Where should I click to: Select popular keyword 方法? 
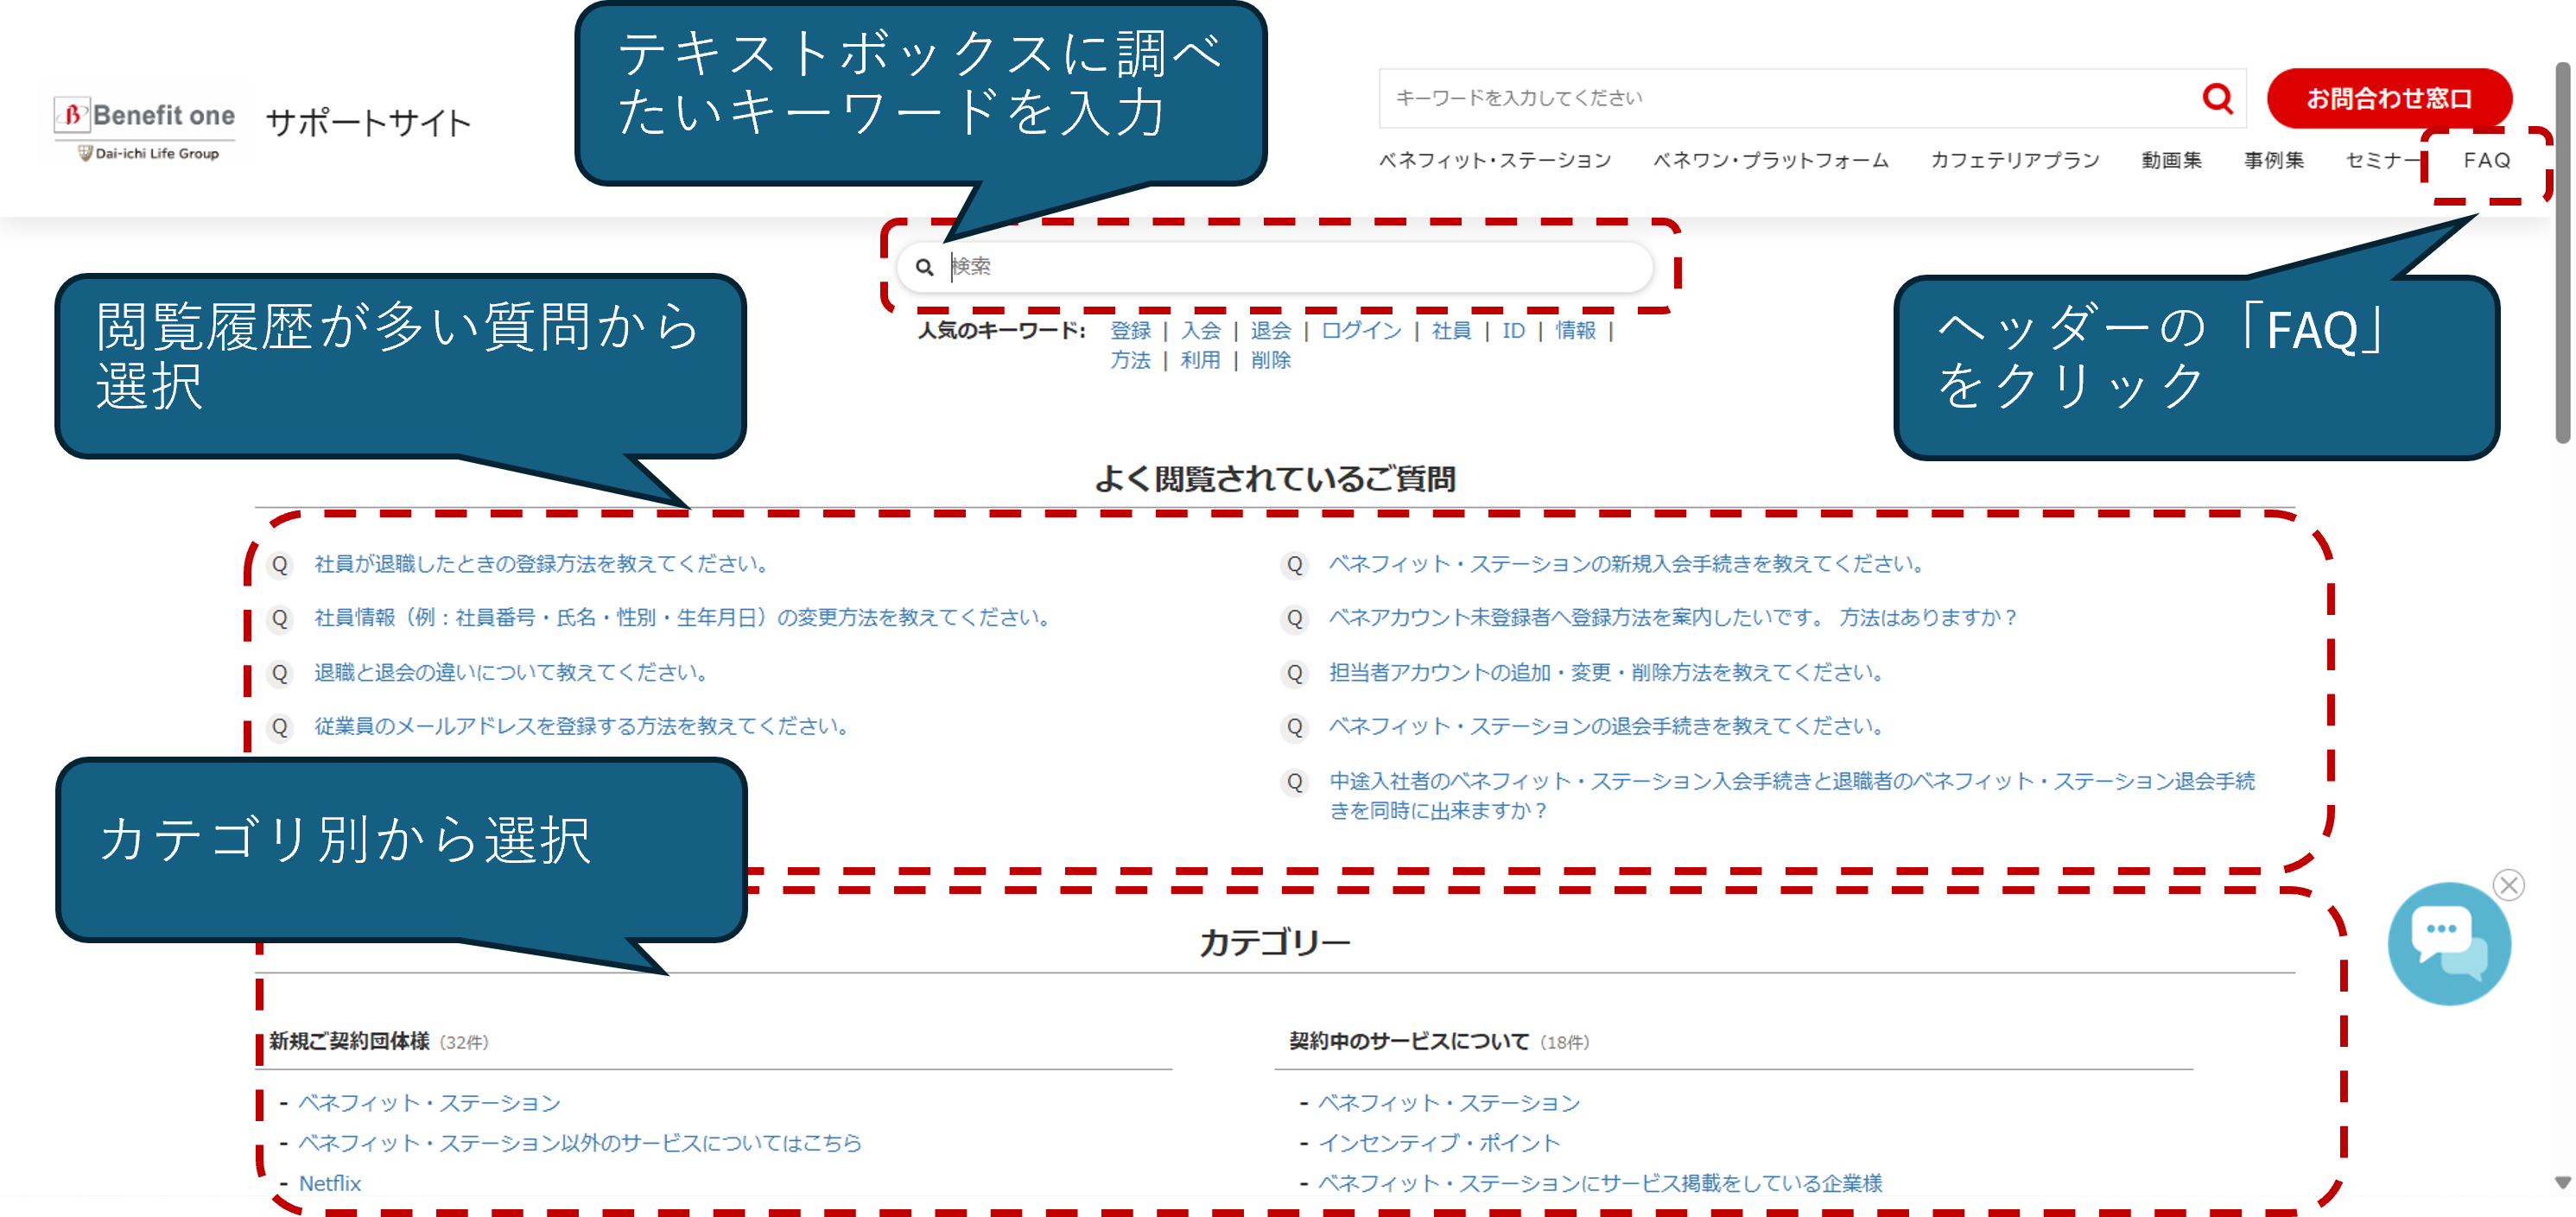[1130, 360]
